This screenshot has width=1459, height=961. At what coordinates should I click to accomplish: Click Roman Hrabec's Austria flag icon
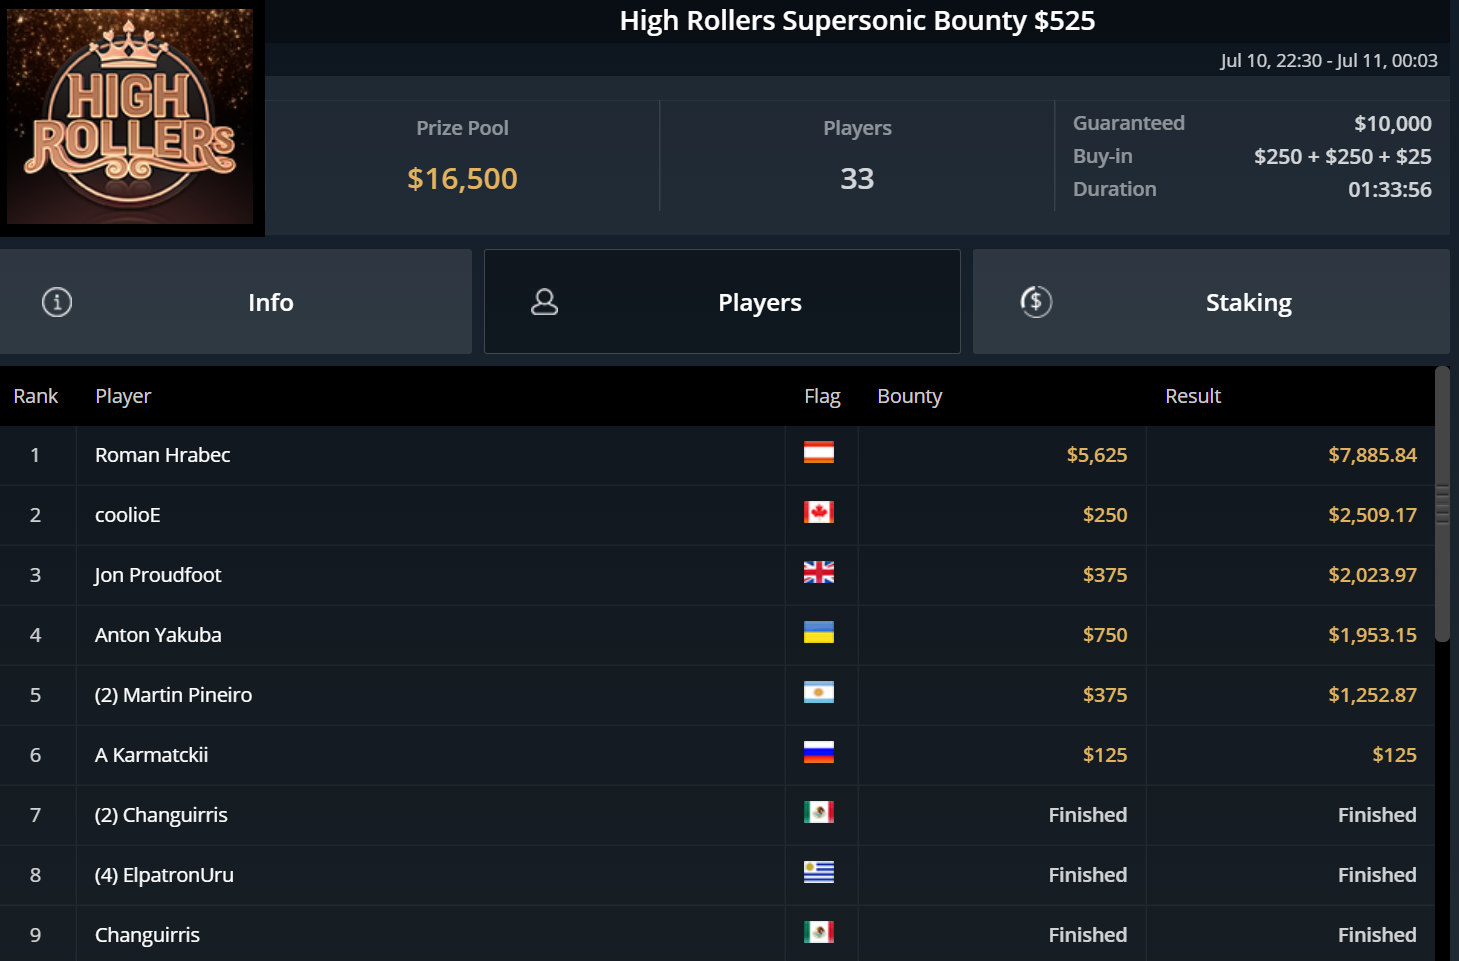coord(818,453)
